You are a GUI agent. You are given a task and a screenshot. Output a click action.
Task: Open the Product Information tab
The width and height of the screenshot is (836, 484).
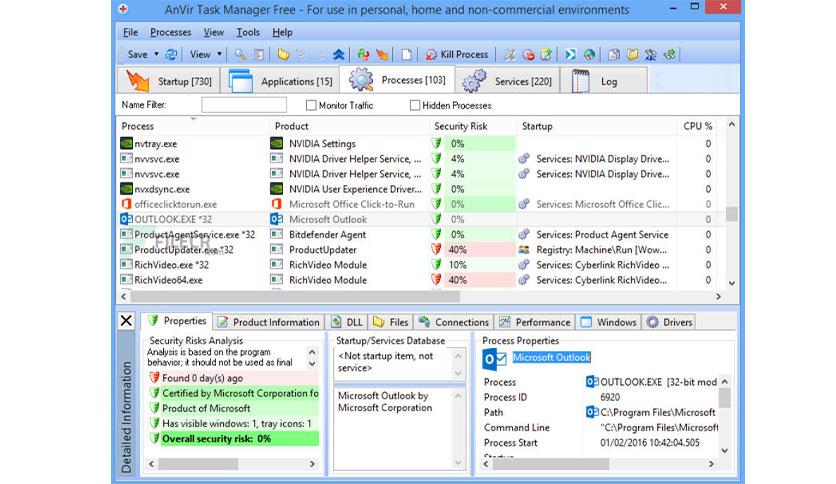[269, 322]
